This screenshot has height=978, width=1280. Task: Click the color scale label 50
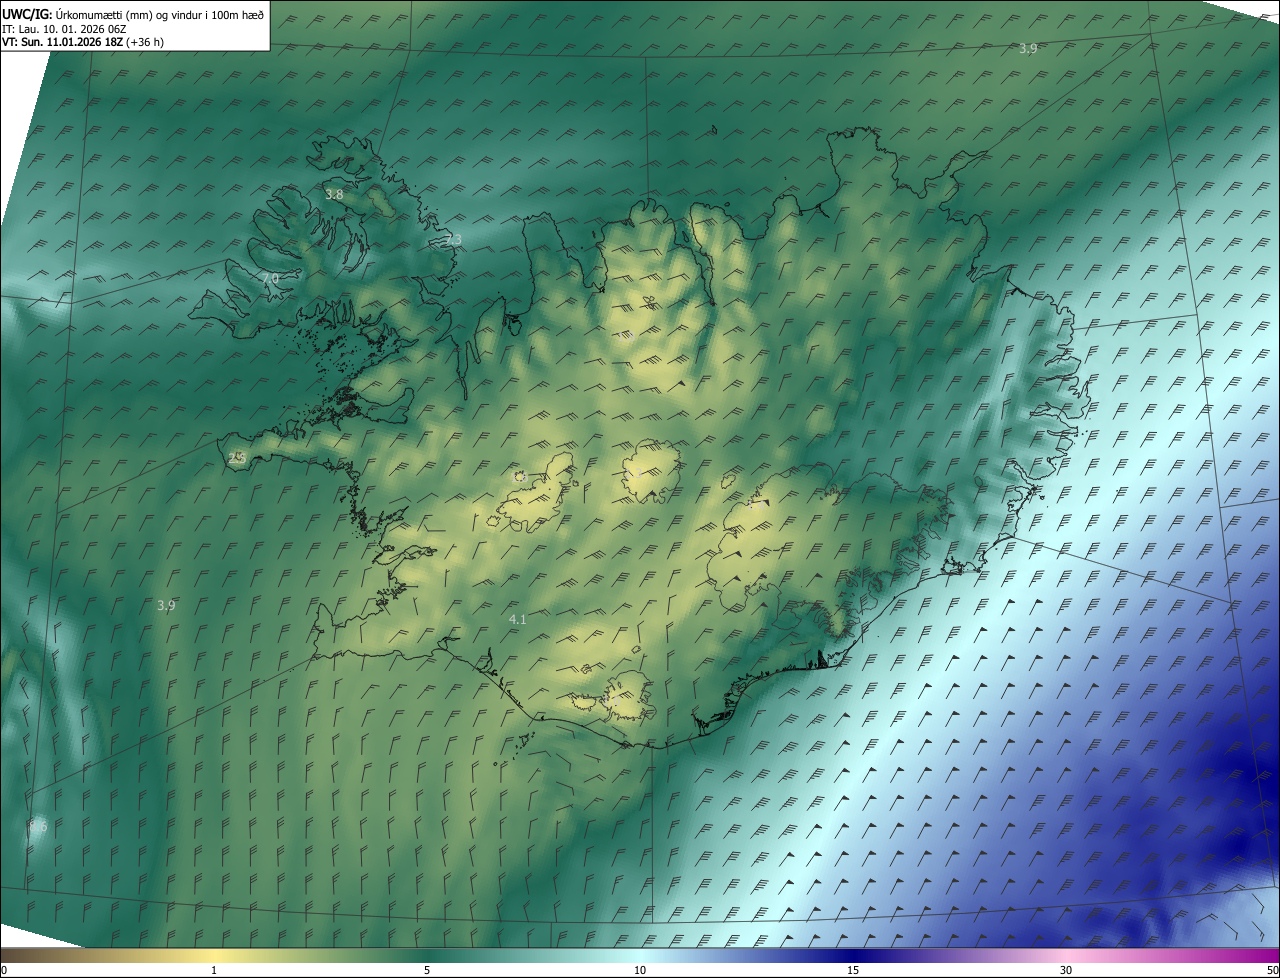pos(1272,970)
